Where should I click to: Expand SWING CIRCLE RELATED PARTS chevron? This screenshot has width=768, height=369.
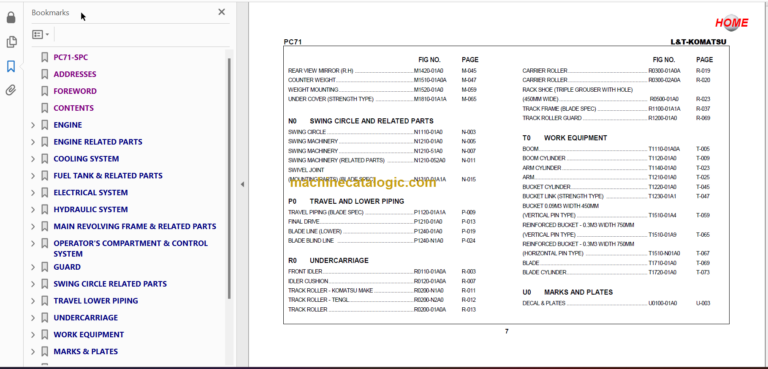click(x=33, y=284)
